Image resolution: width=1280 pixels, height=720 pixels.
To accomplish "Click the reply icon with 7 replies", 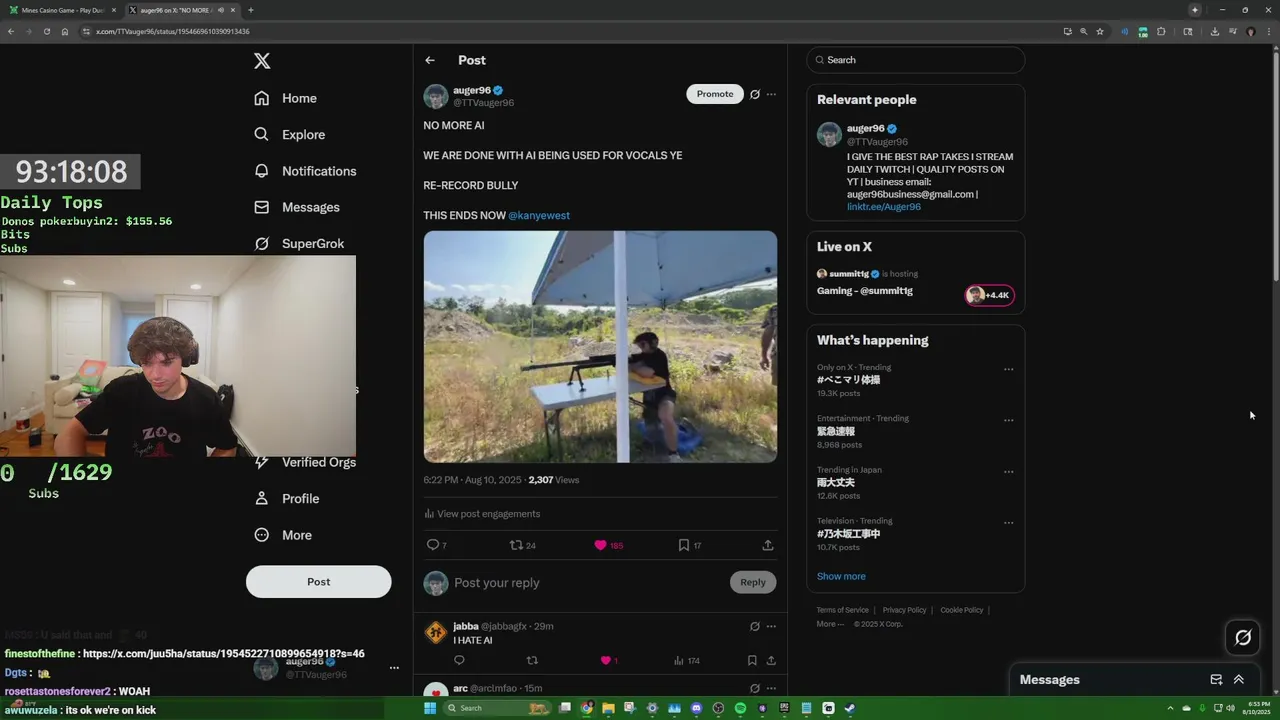I will 436,545.
